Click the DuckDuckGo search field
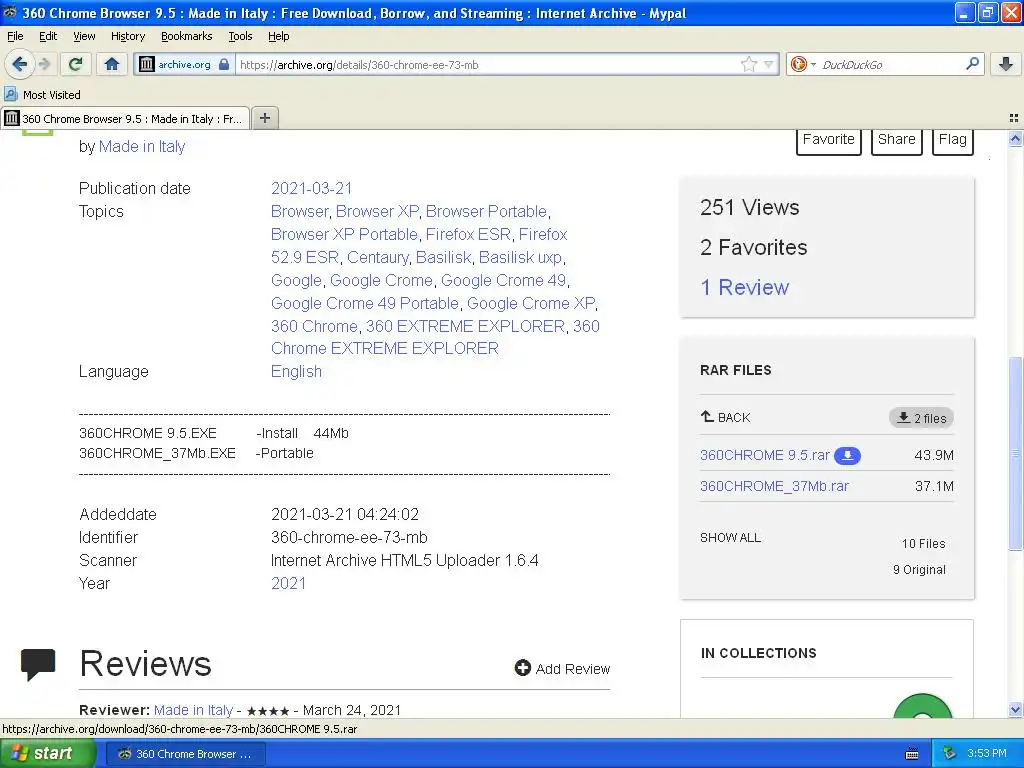 point(891,64)
